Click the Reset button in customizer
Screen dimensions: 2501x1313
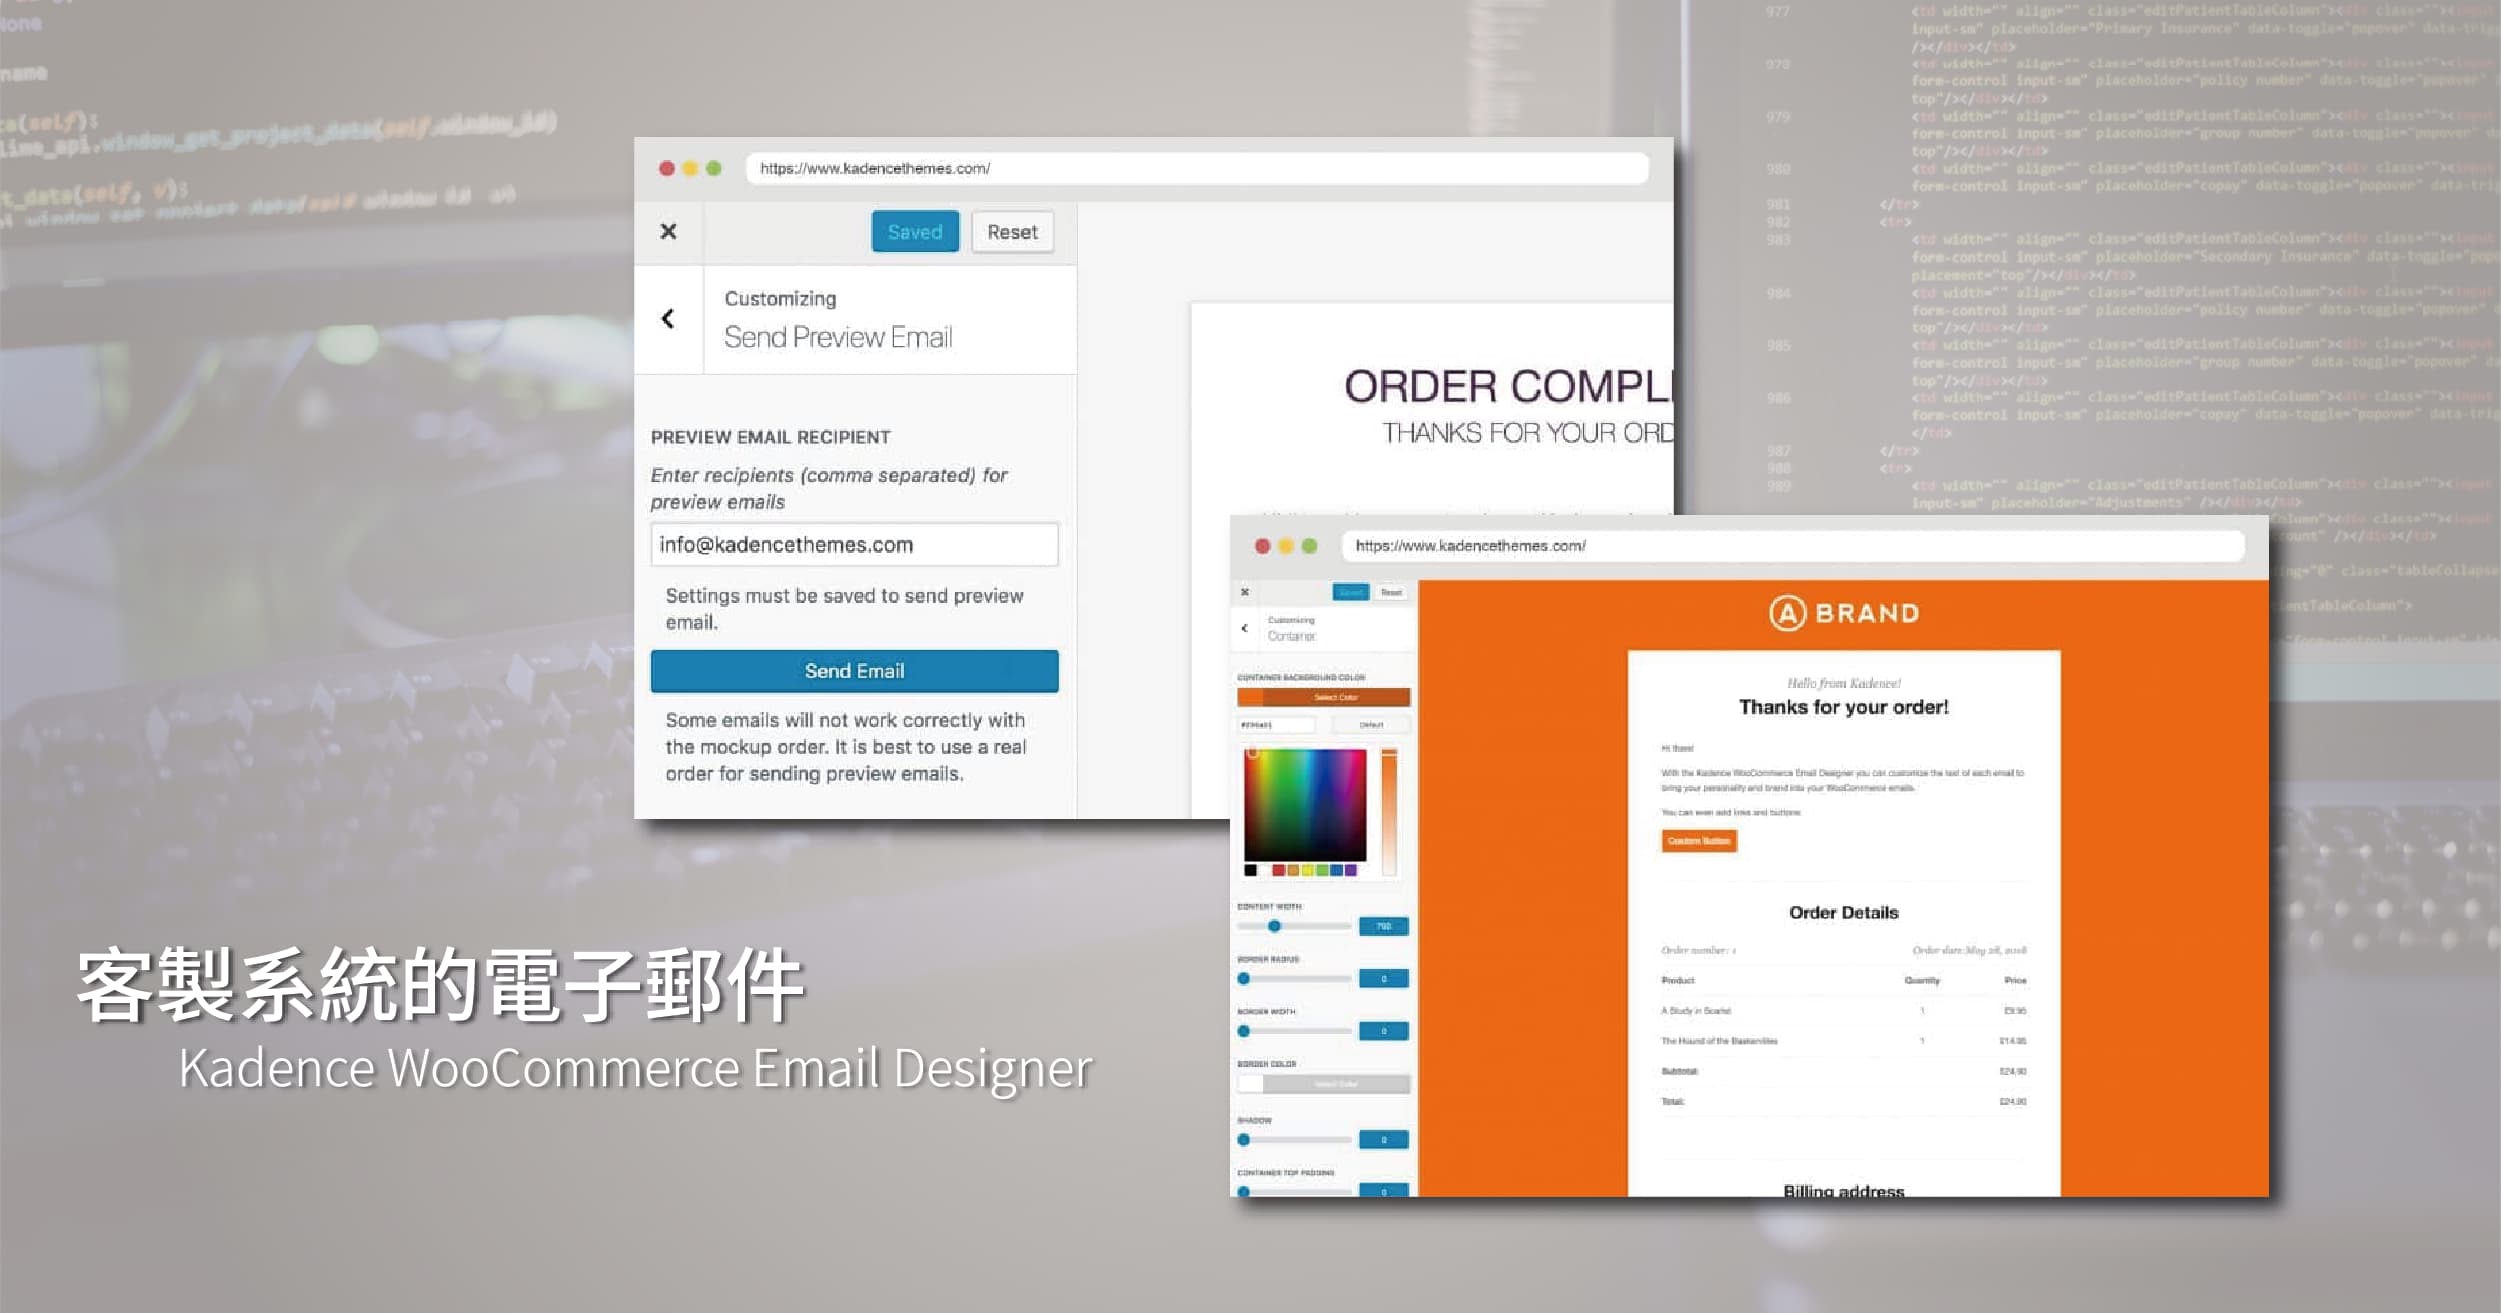1009,232
